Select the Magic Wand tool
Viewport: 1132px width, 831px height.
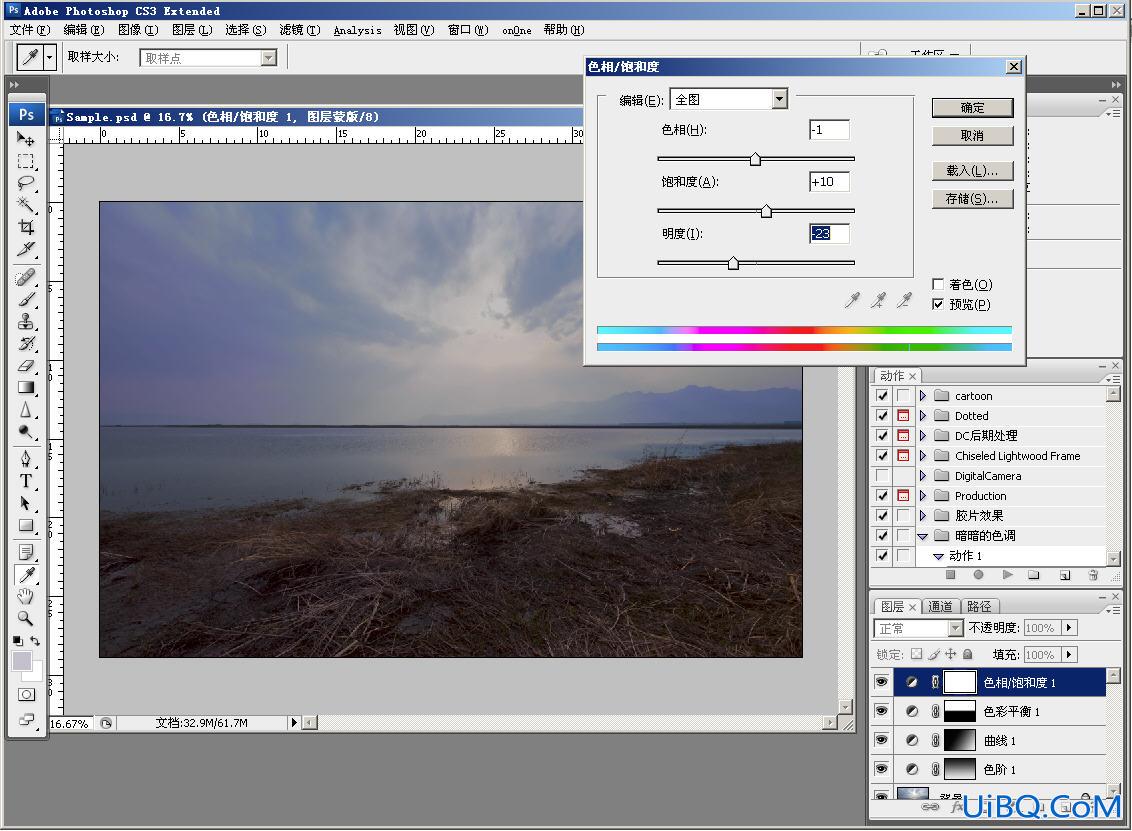(26, 204)
